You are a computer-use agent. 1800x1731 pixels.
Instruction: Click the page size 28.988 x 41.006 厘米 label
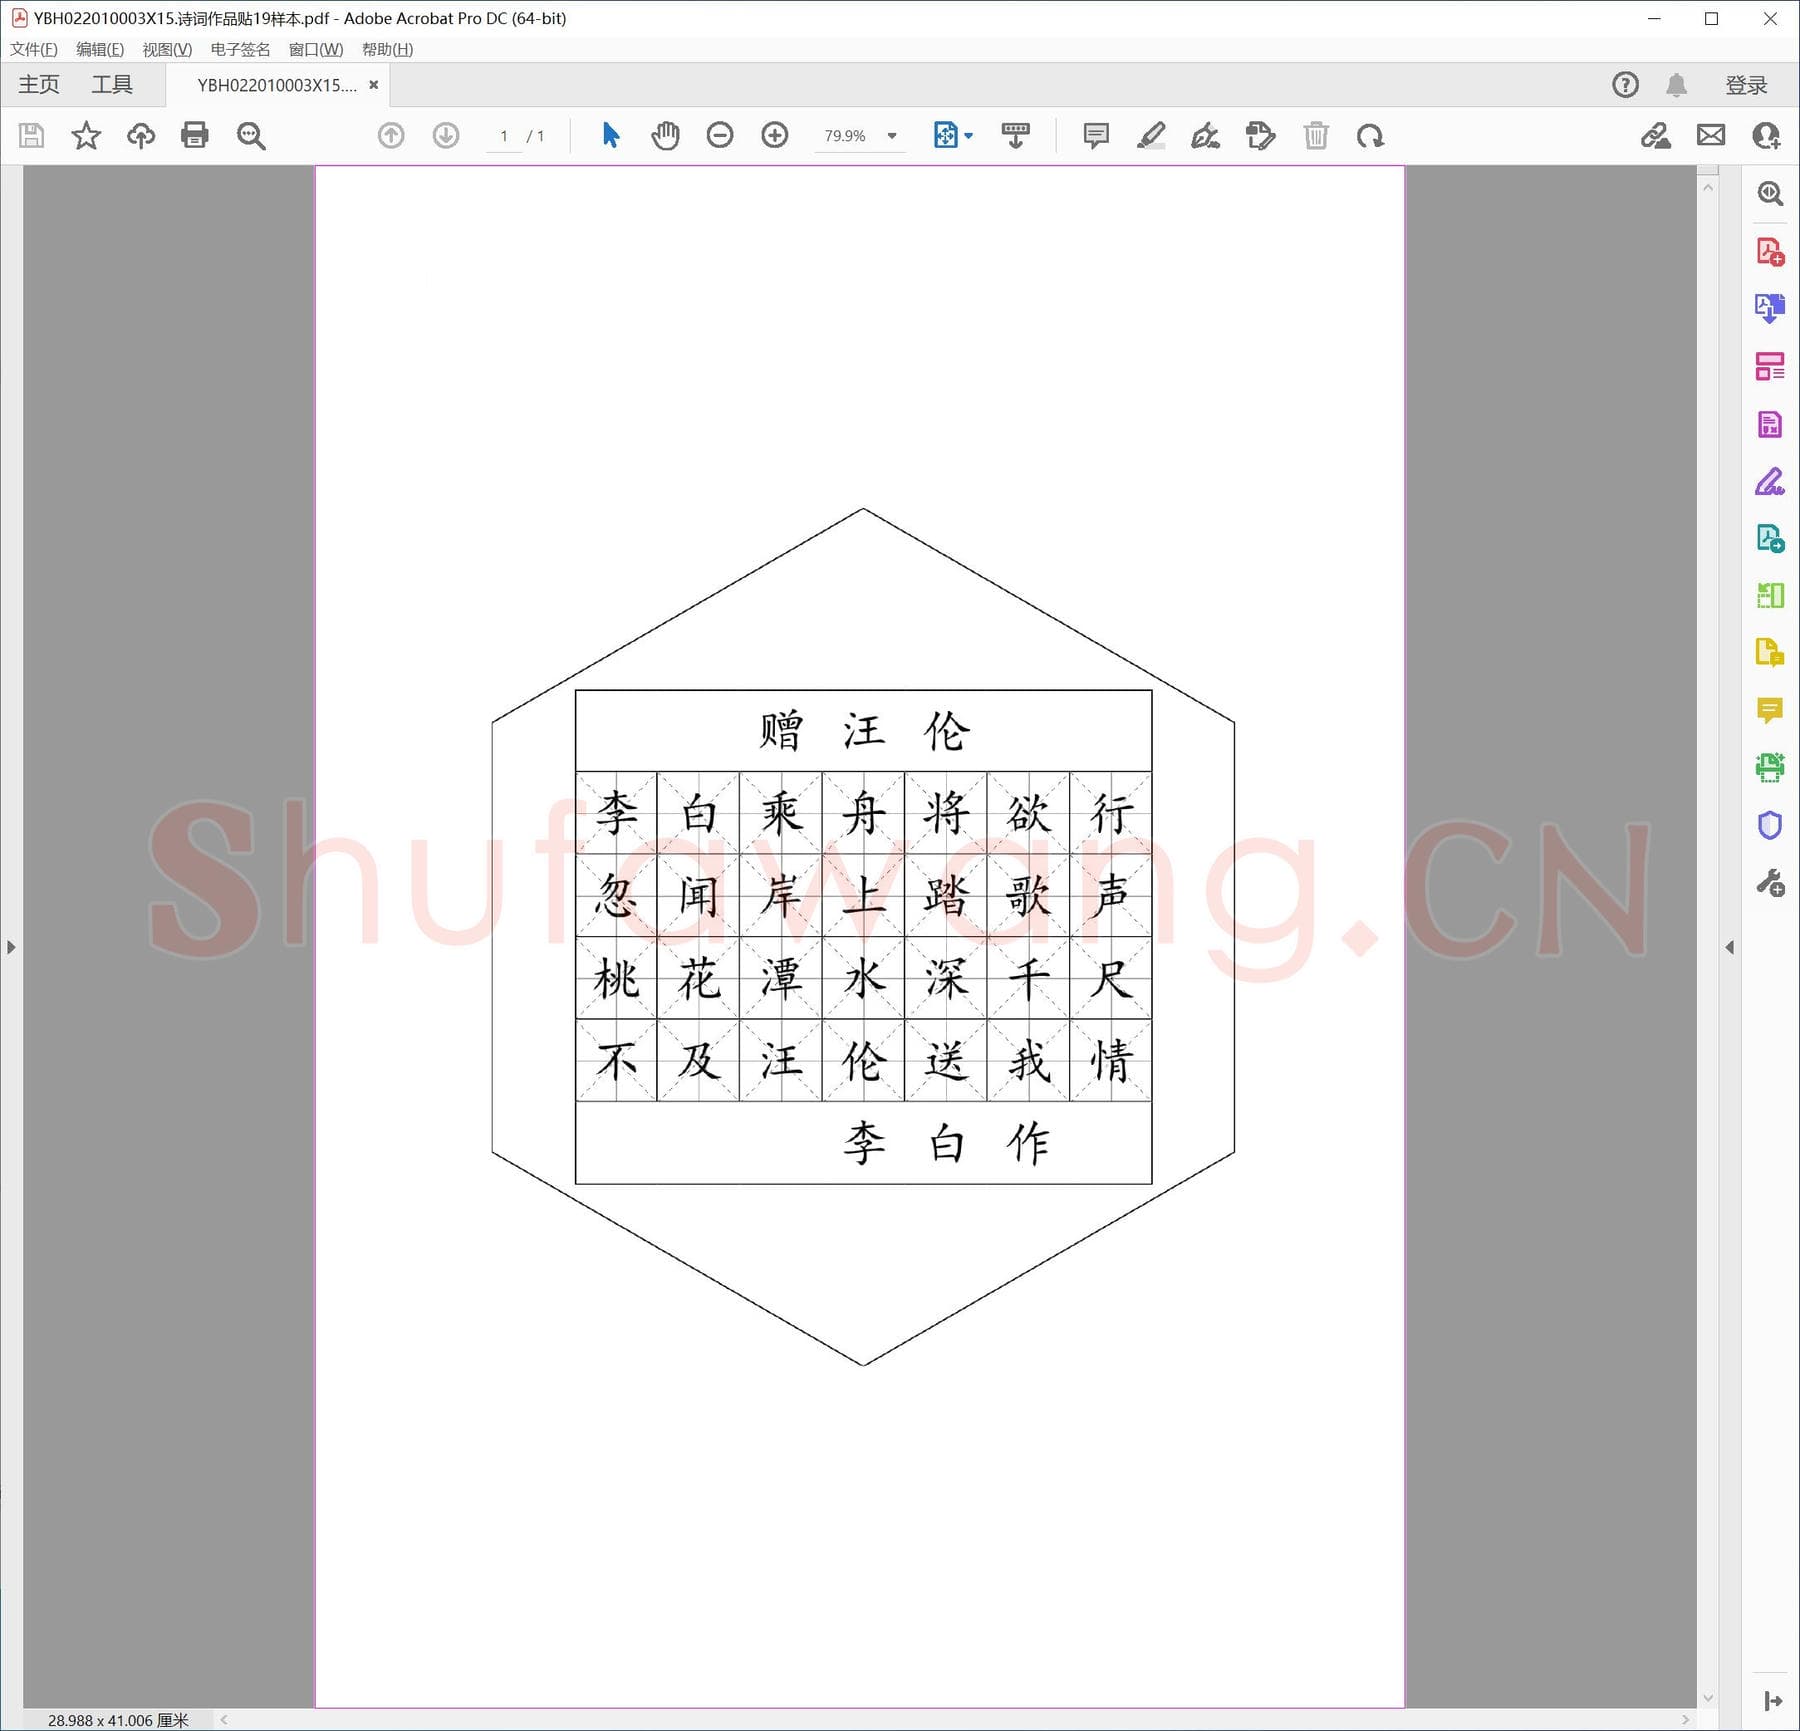coord(118,1720)
